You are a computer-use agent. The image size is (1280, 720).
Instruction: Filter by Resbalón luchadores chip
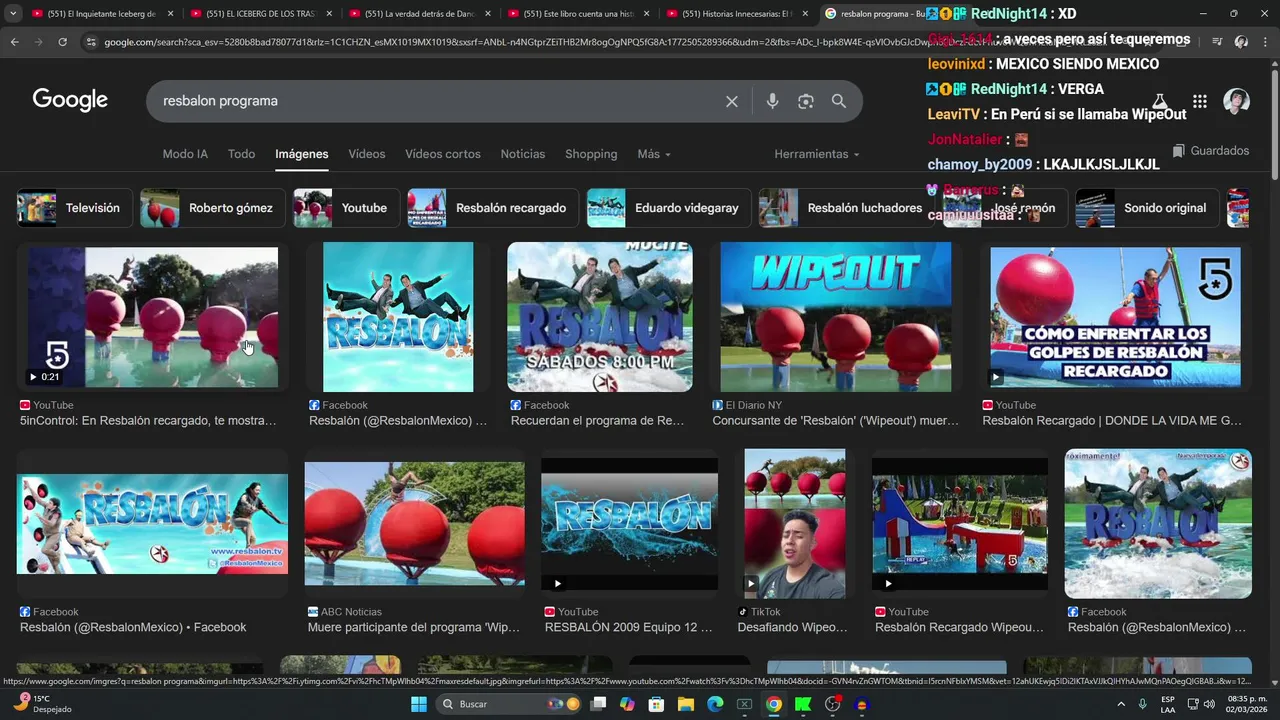coord(846,208)
